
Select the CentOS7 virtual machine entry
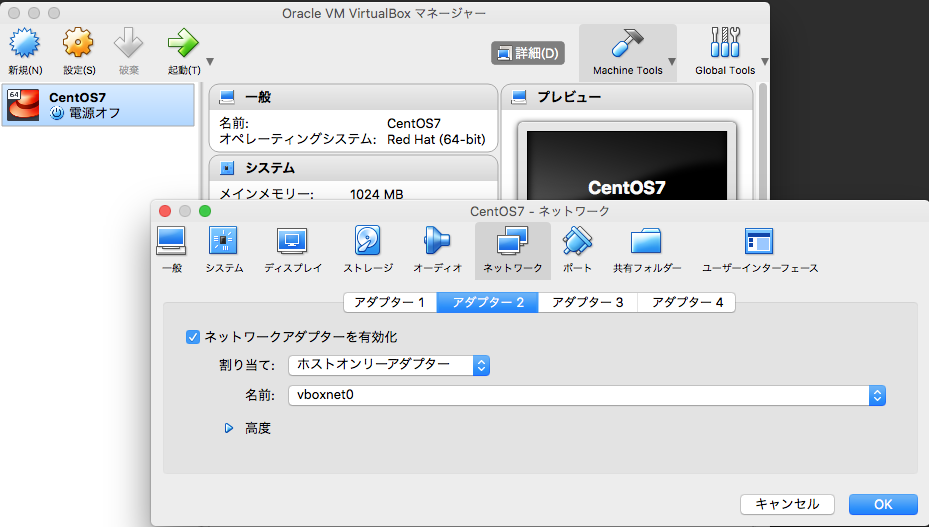[98, 105]
